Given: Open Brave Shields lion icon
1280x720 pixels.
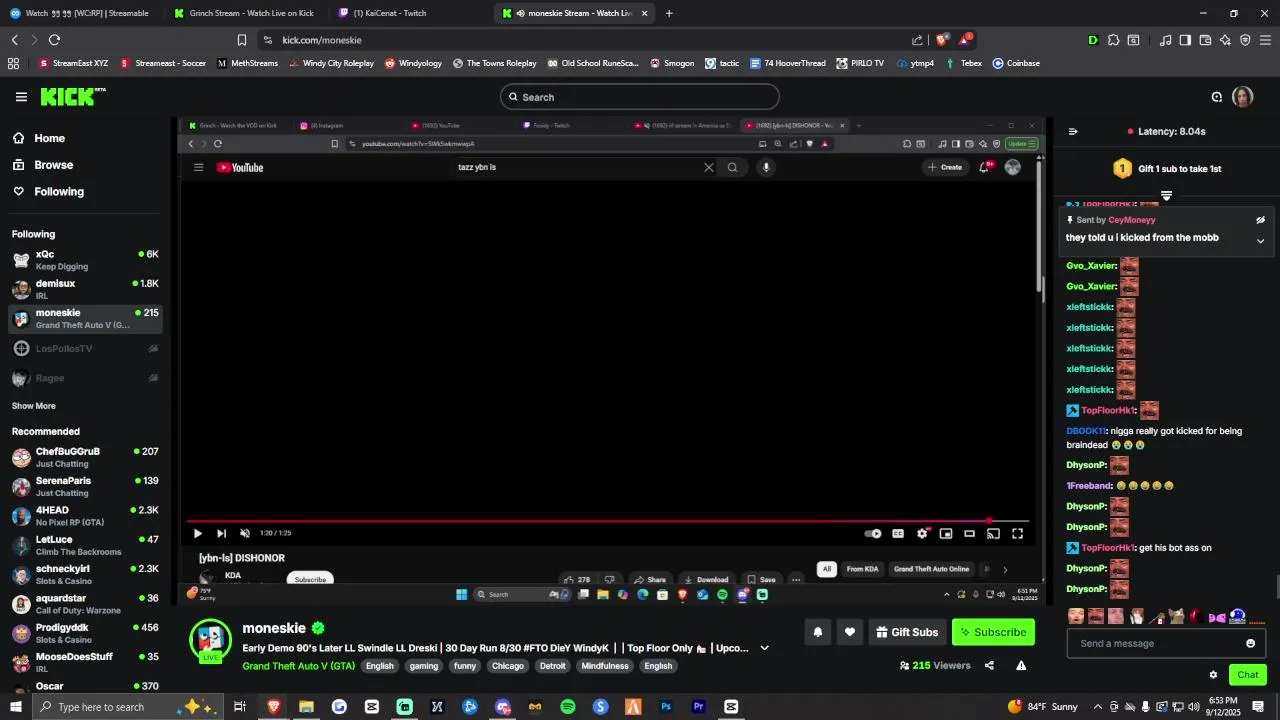Looking at the screenshot, I should pyautogui.click(x=941, y=40).
